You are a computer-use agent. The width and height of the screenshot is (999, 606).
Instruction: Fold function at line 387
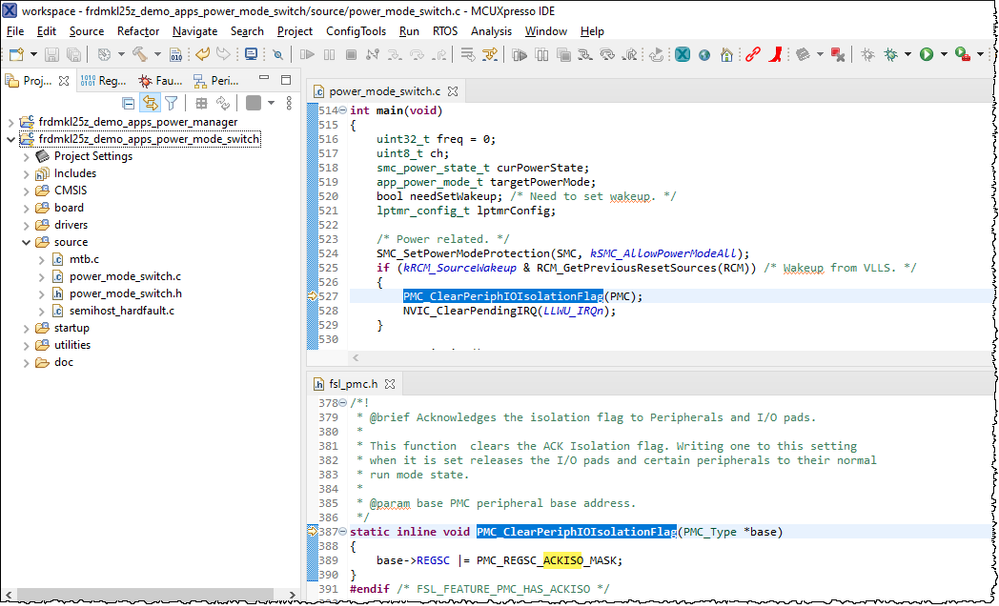coord(343,531)
